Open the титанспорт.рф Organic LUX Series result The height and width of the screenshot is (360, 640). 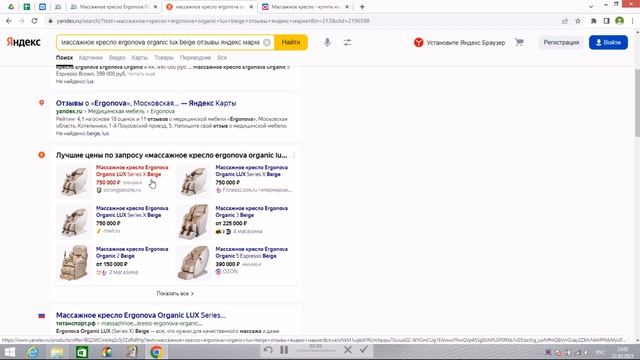click(x=140, y=315)
